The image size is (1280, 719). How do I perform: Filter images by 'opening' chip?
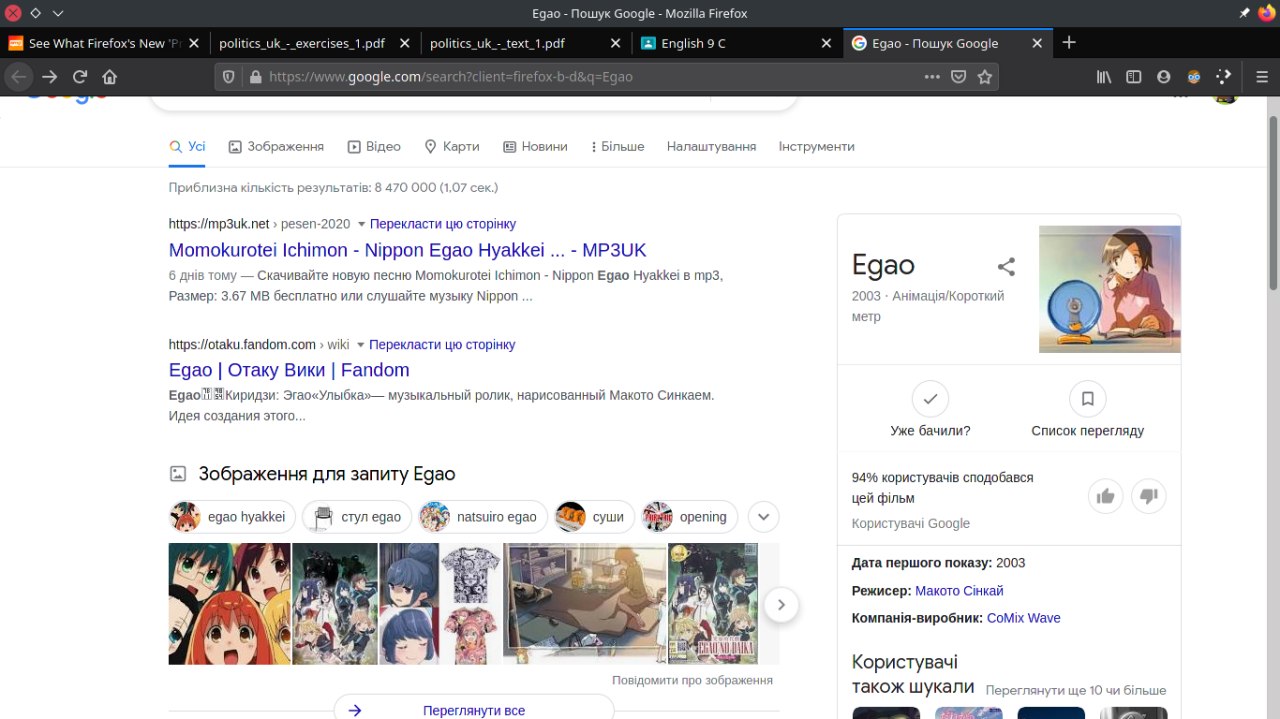[690, 517]
